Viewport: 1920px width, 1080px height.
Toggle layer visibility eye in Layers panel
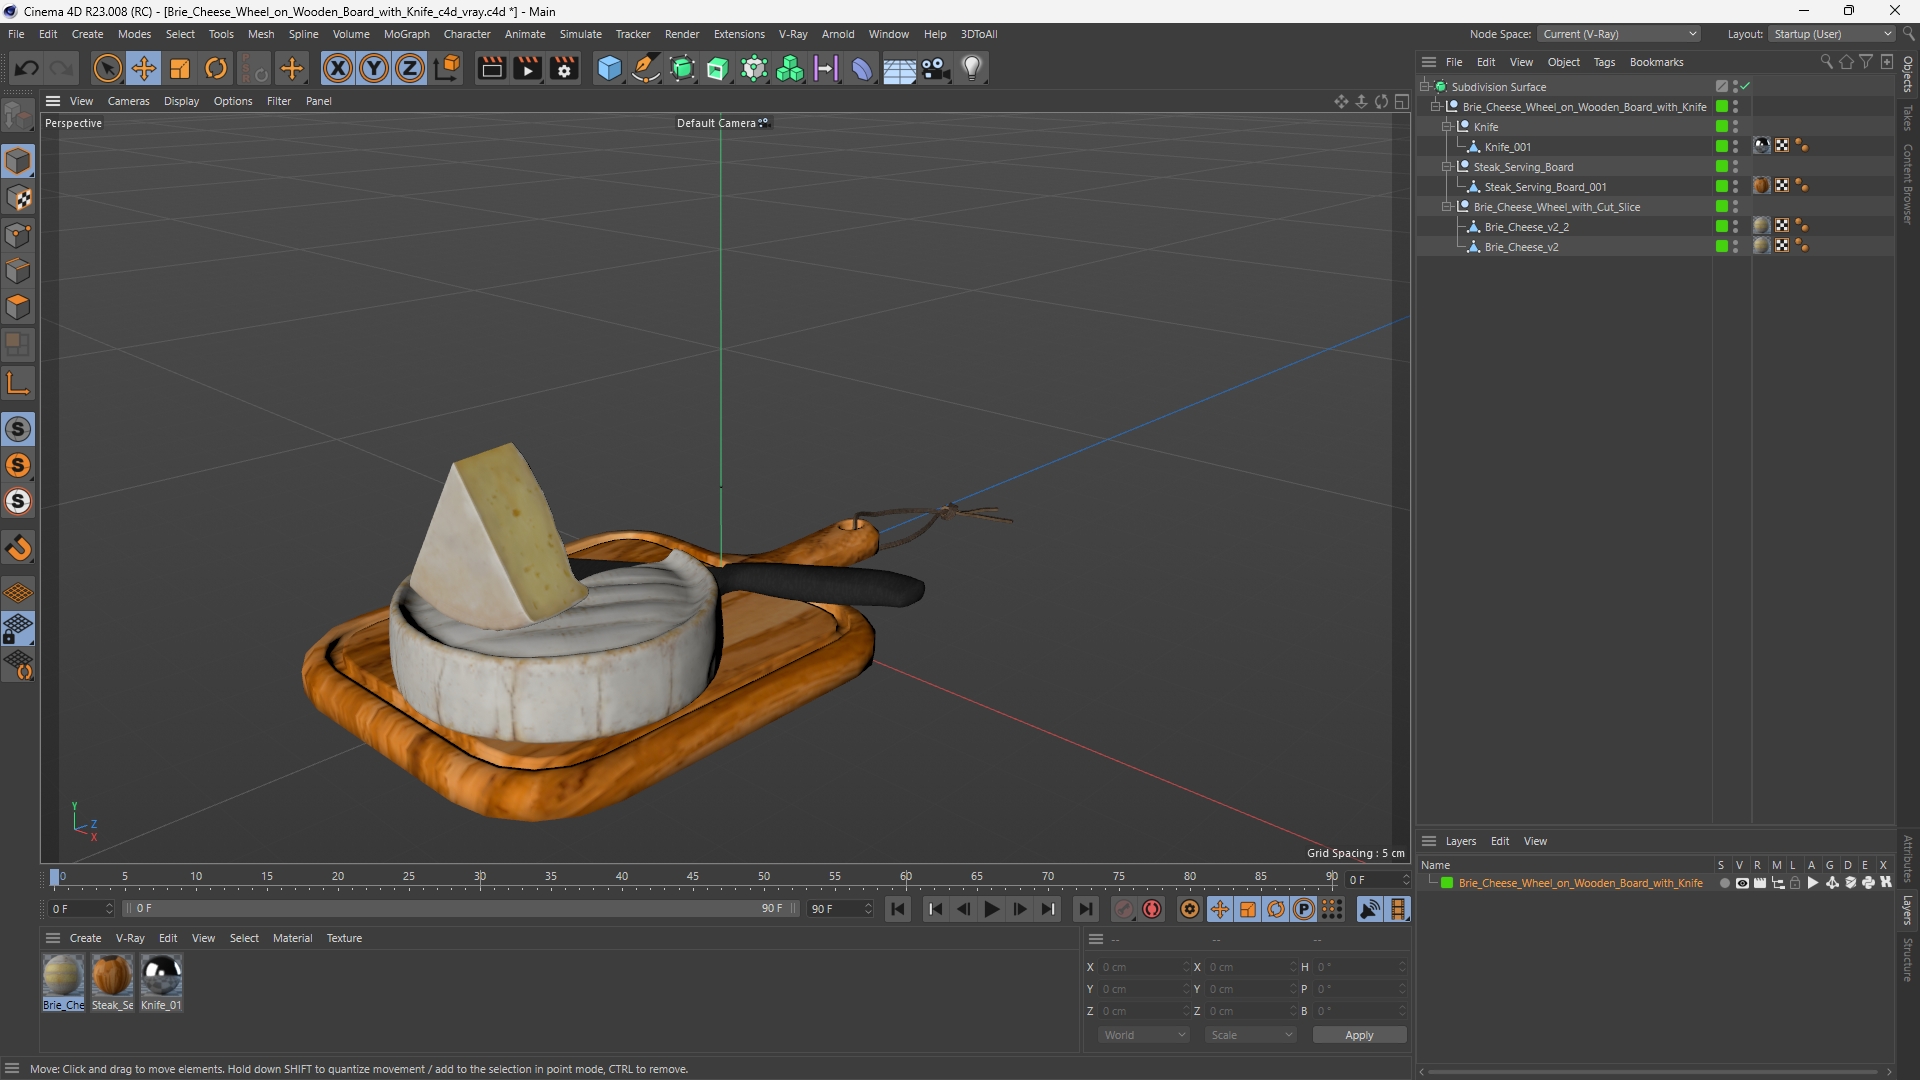click(1742, 883)
